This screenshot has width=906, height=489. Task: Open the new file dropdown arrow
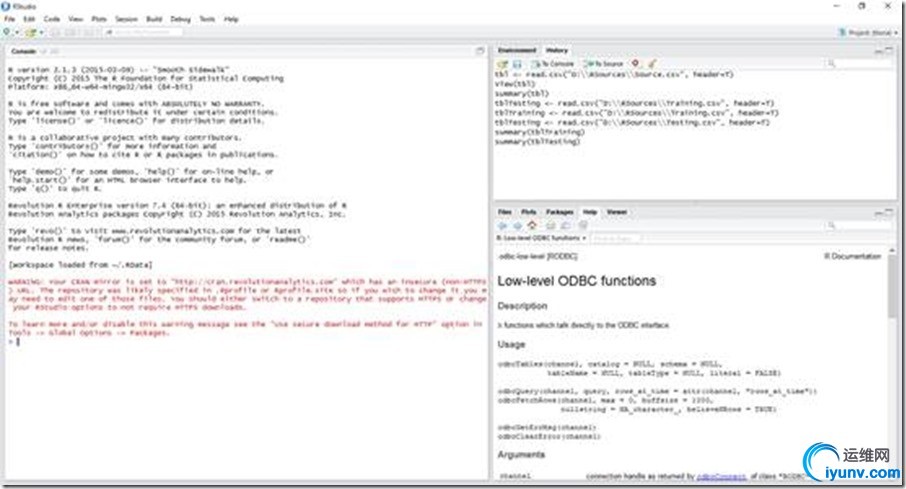[17, 32]
